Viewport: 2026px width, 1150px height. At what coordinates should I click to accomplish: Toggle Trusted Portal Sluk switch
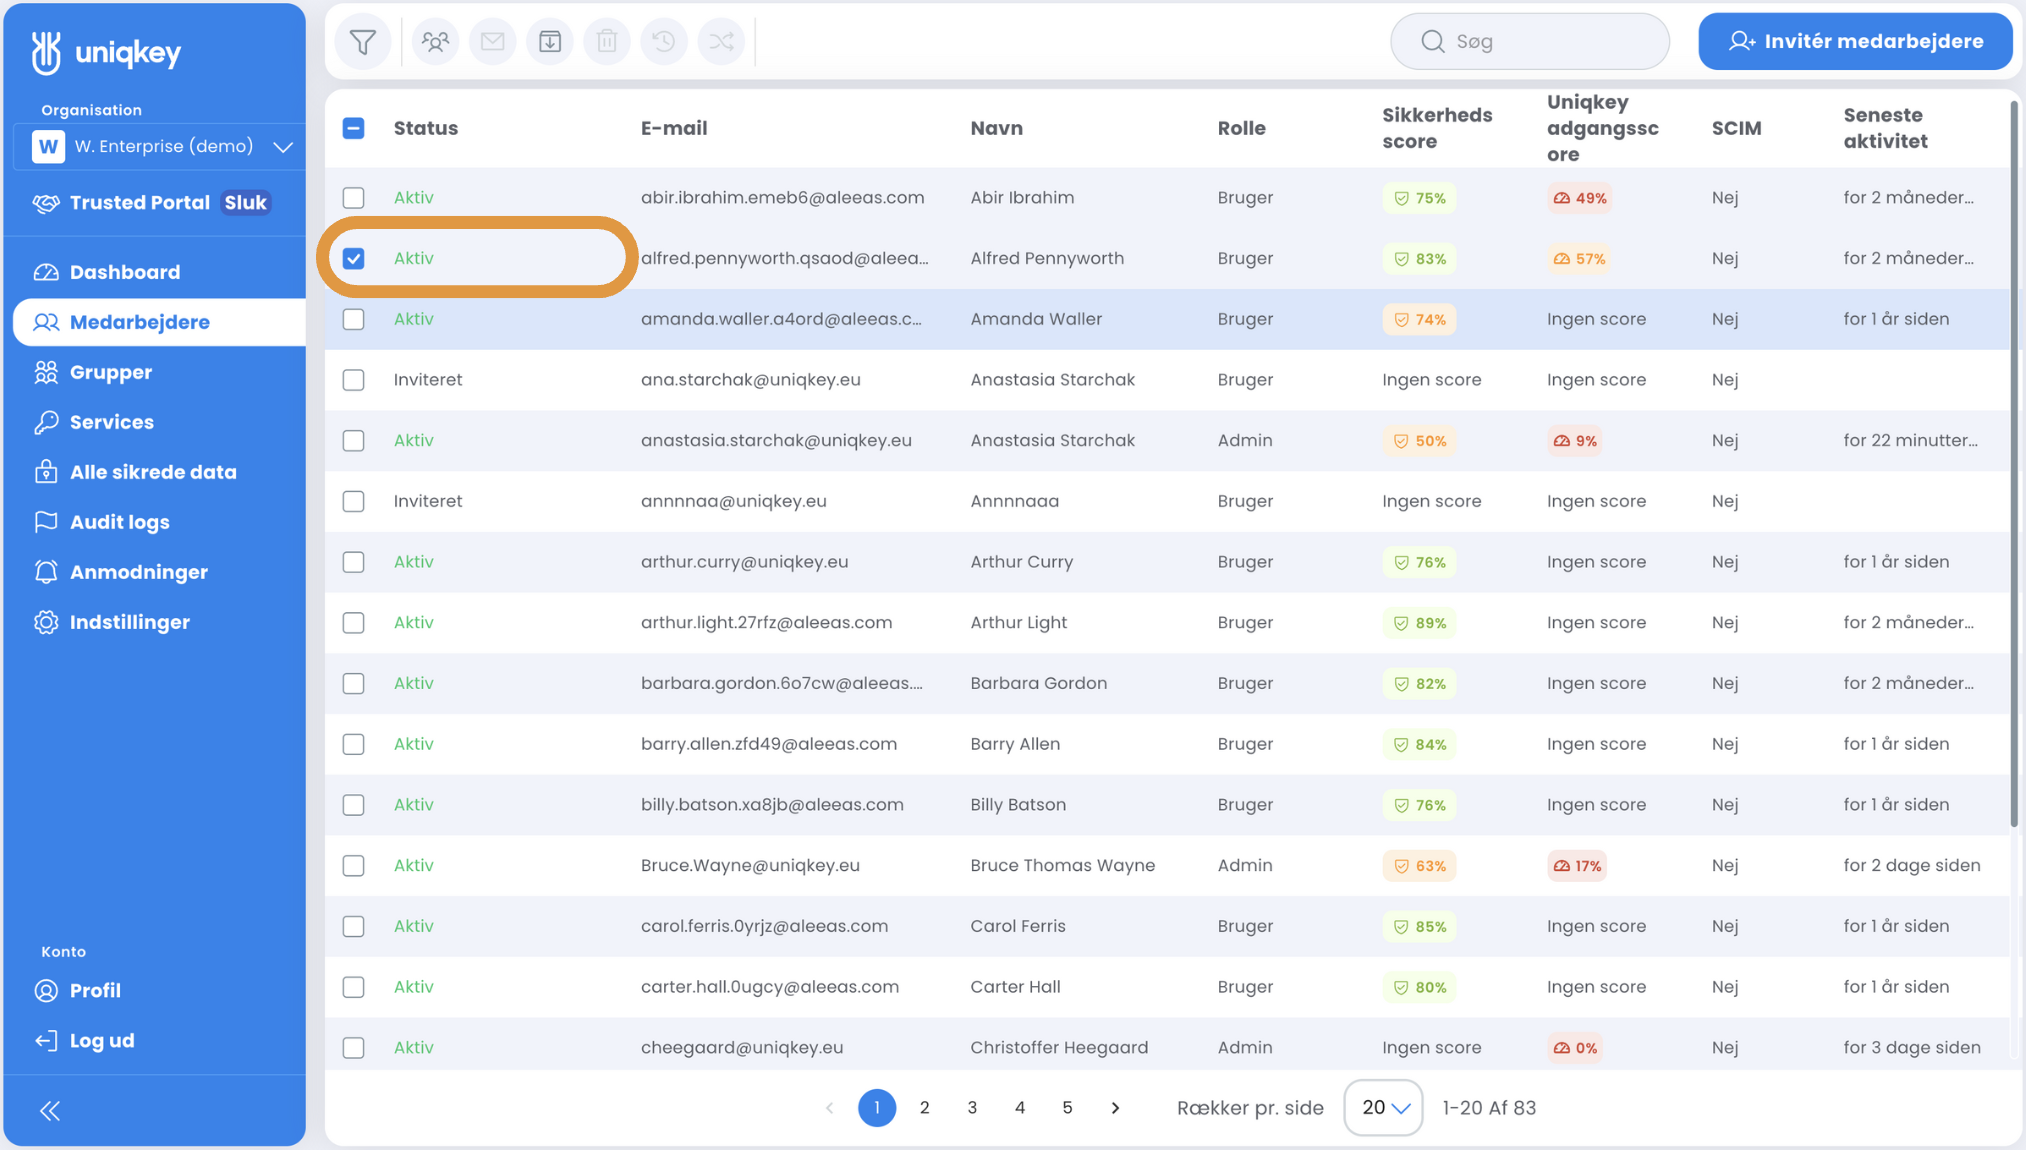[245, 203]
